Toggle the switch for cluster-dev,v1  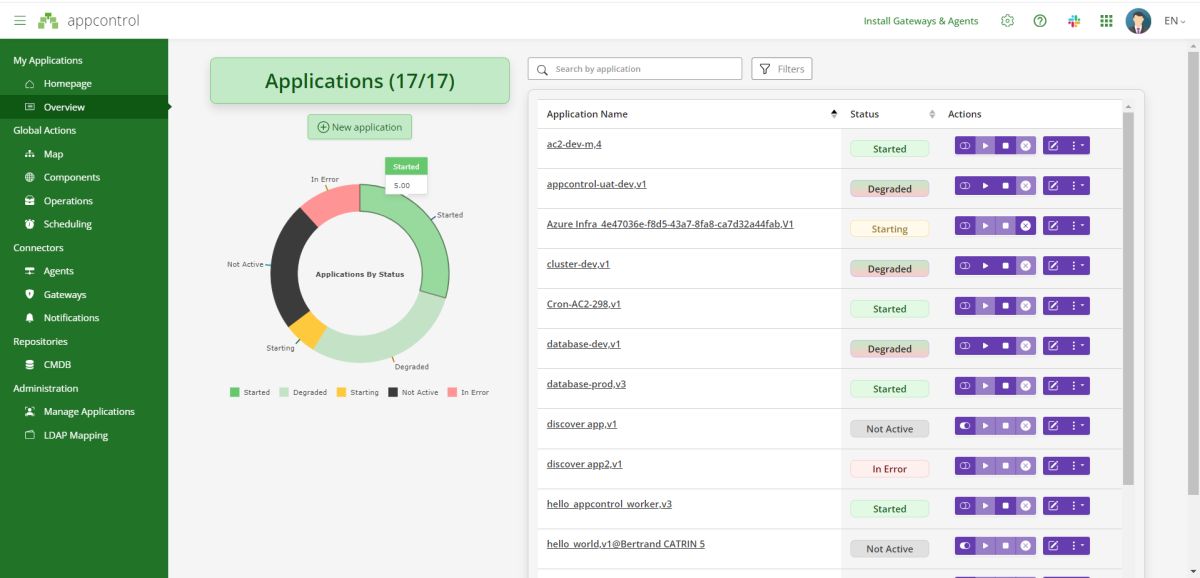click(x=965, y=266)
